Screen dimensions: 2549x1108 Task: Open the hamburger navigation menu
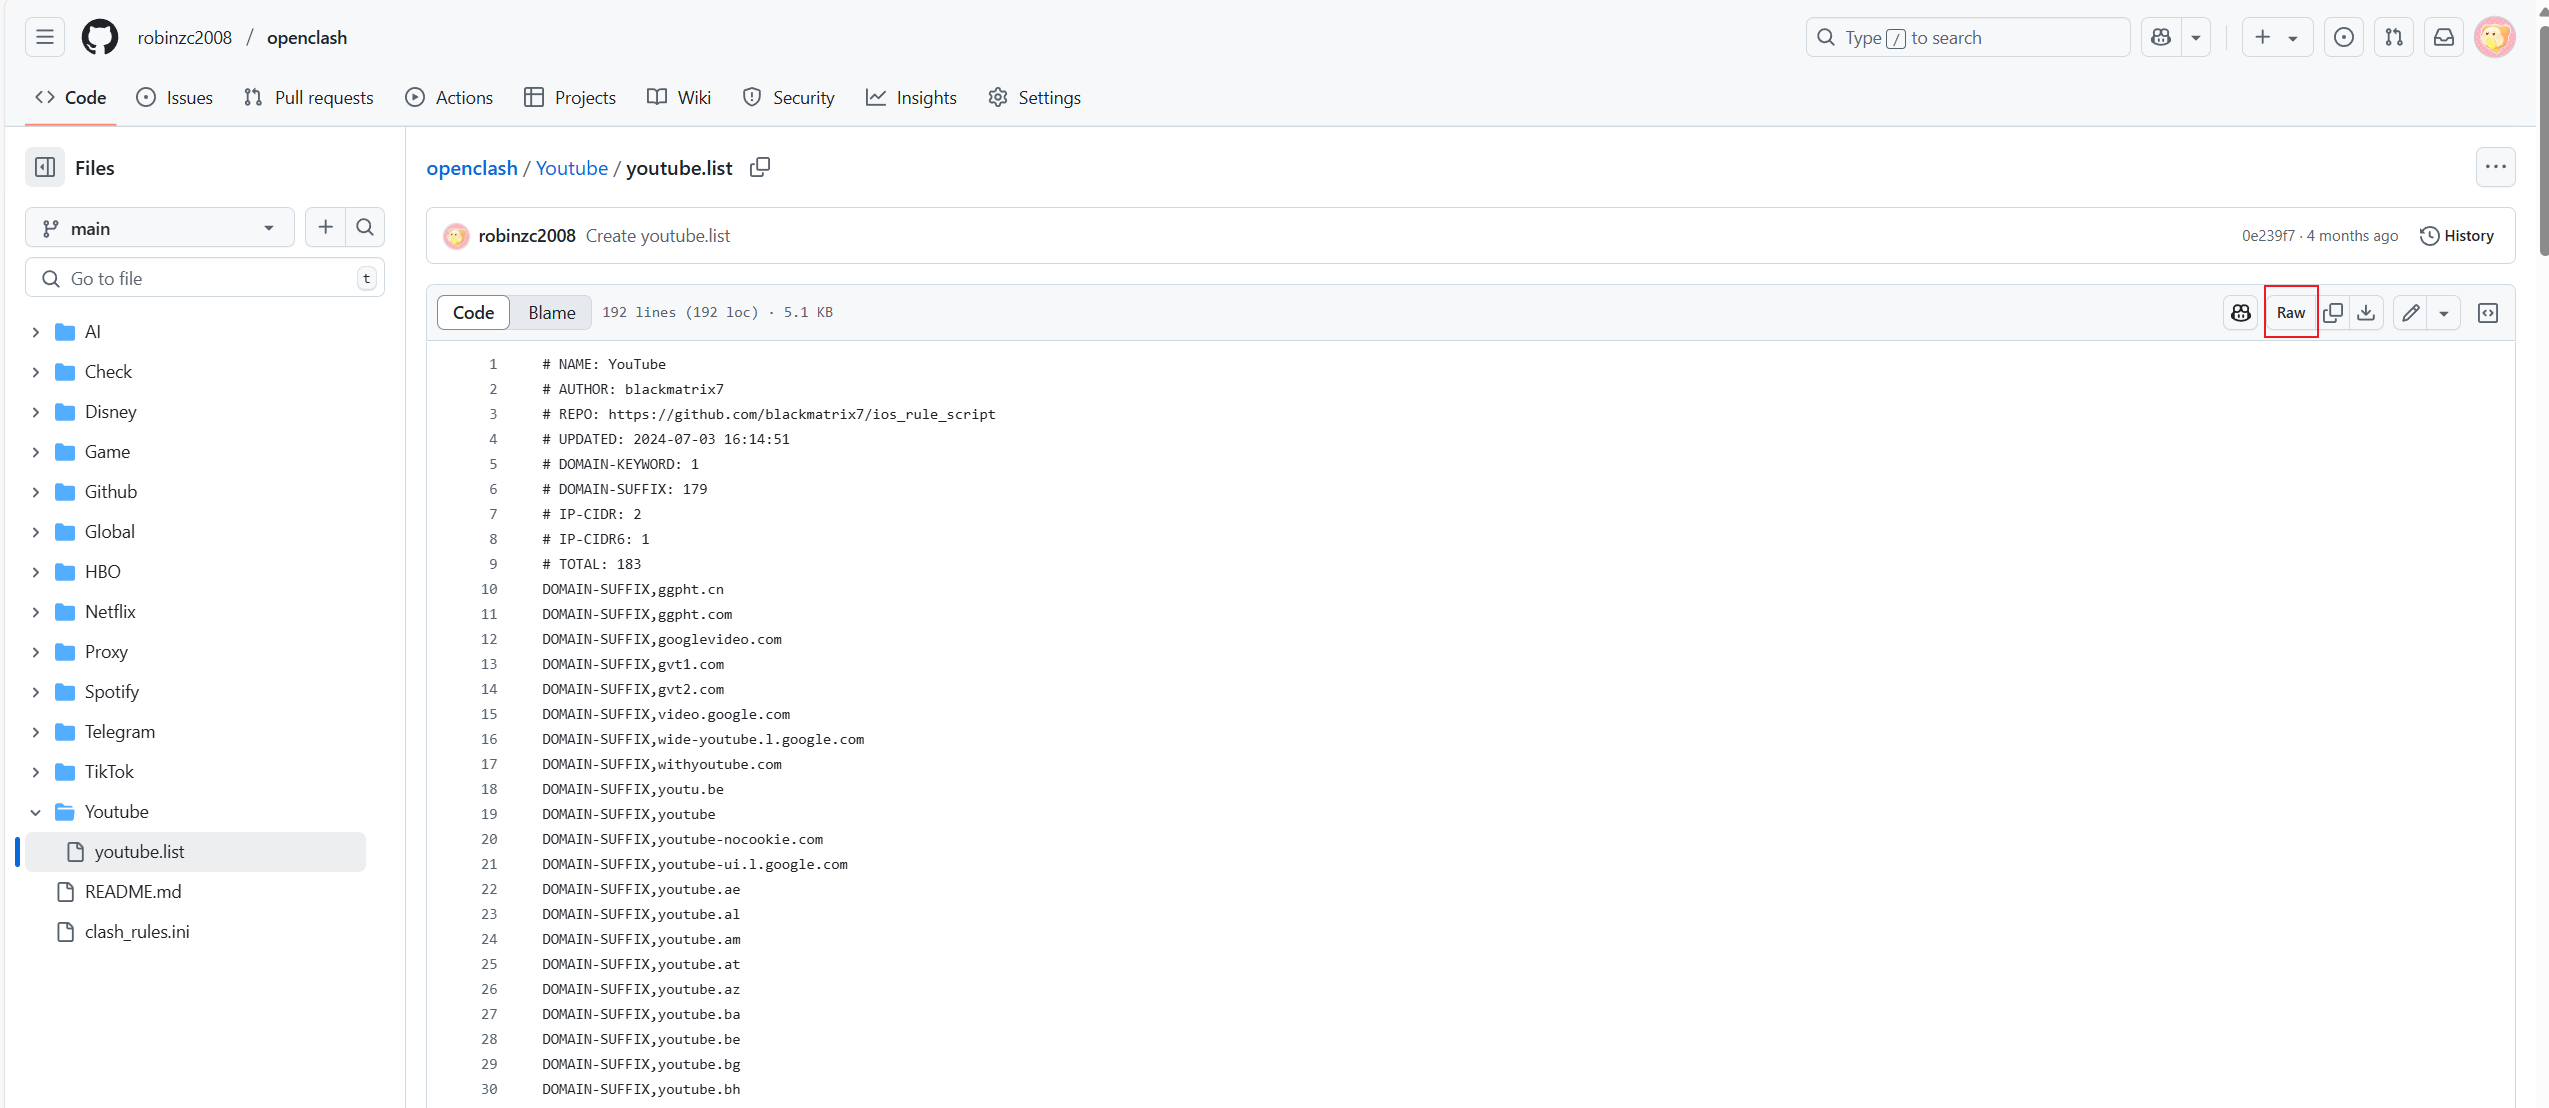point(45,37)
